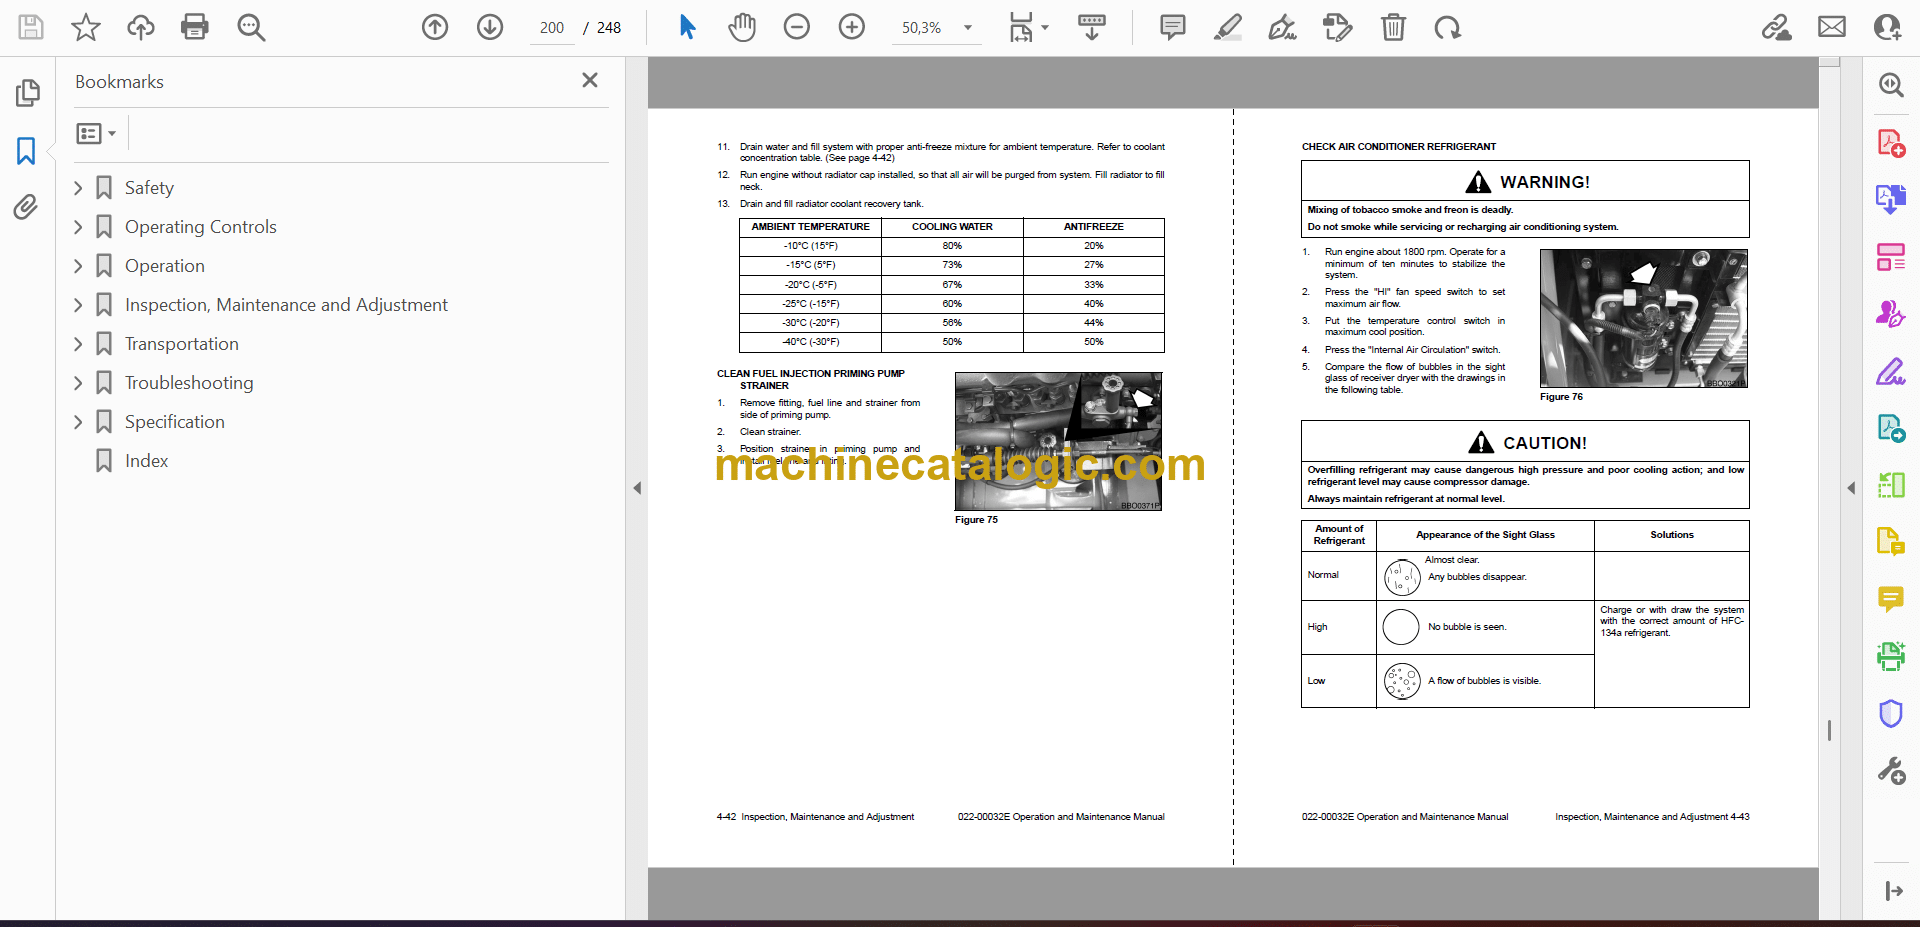The image size is (1920, 927).
Task: Open the share with others icon
Action: pos(1887,27)
